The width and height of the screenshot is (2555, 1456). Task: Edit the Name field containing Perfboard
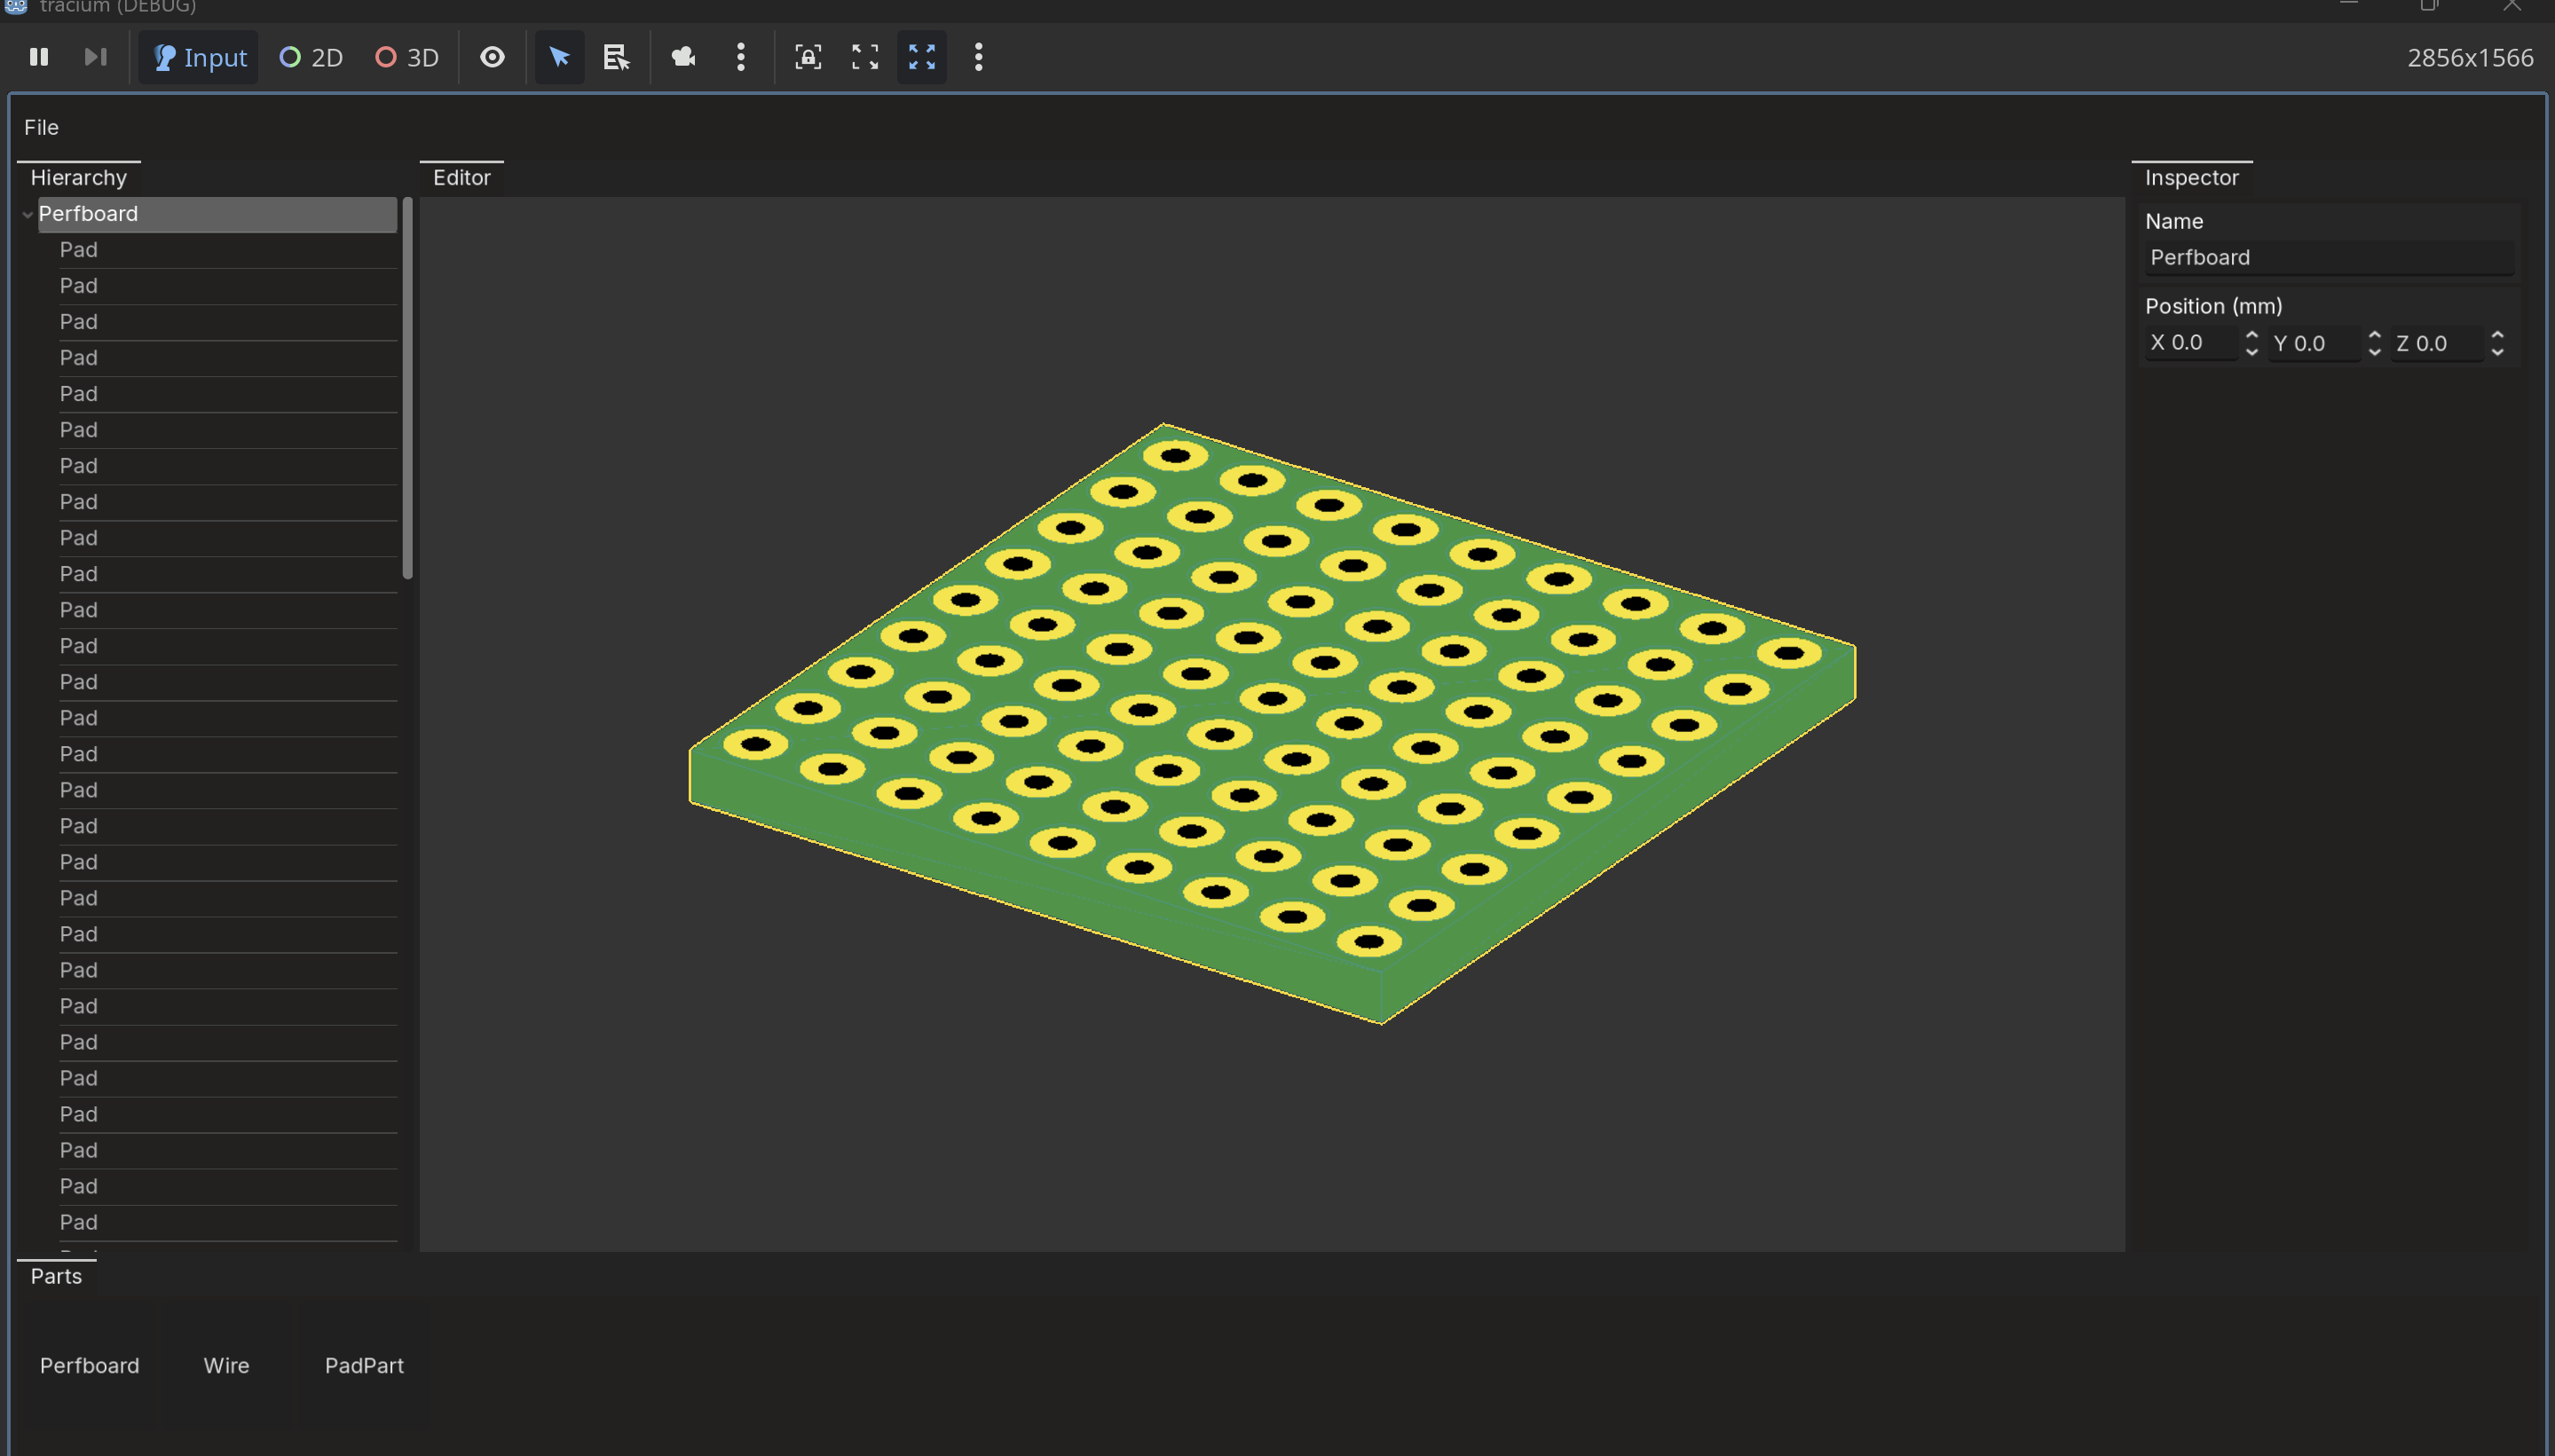pyautogui.click(x=2329, y=258)
